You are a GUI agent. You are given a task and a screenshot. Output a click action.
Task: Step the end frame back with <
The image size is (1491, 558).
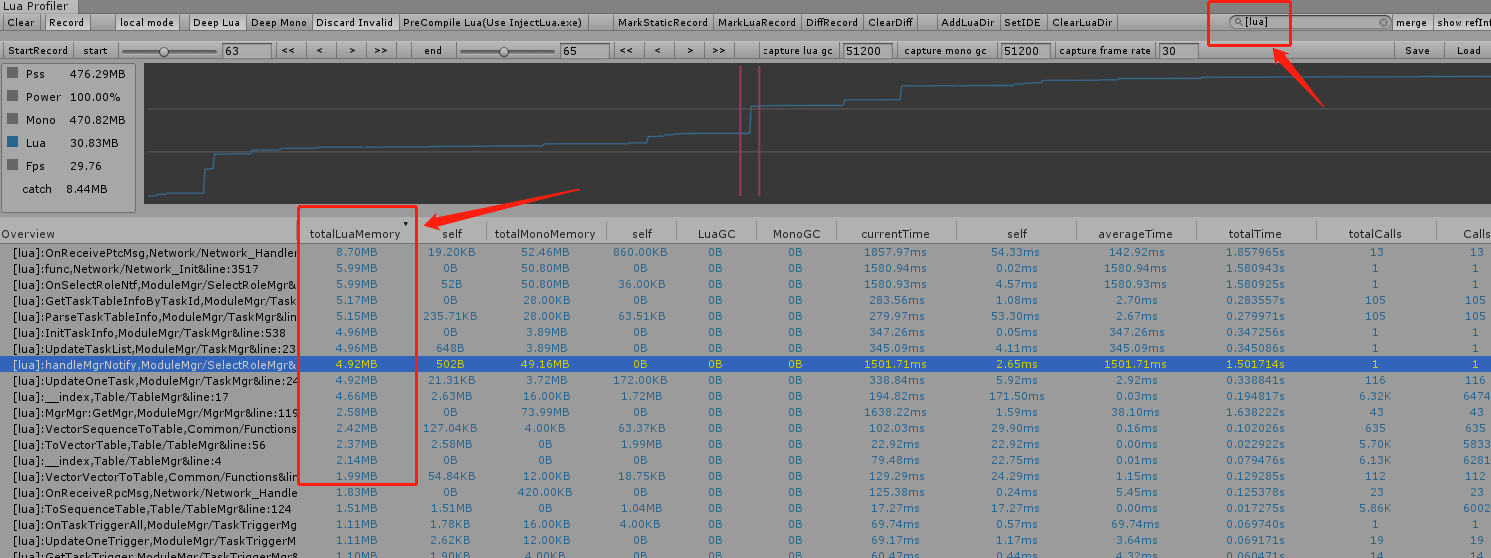click(x=657, y=50)
